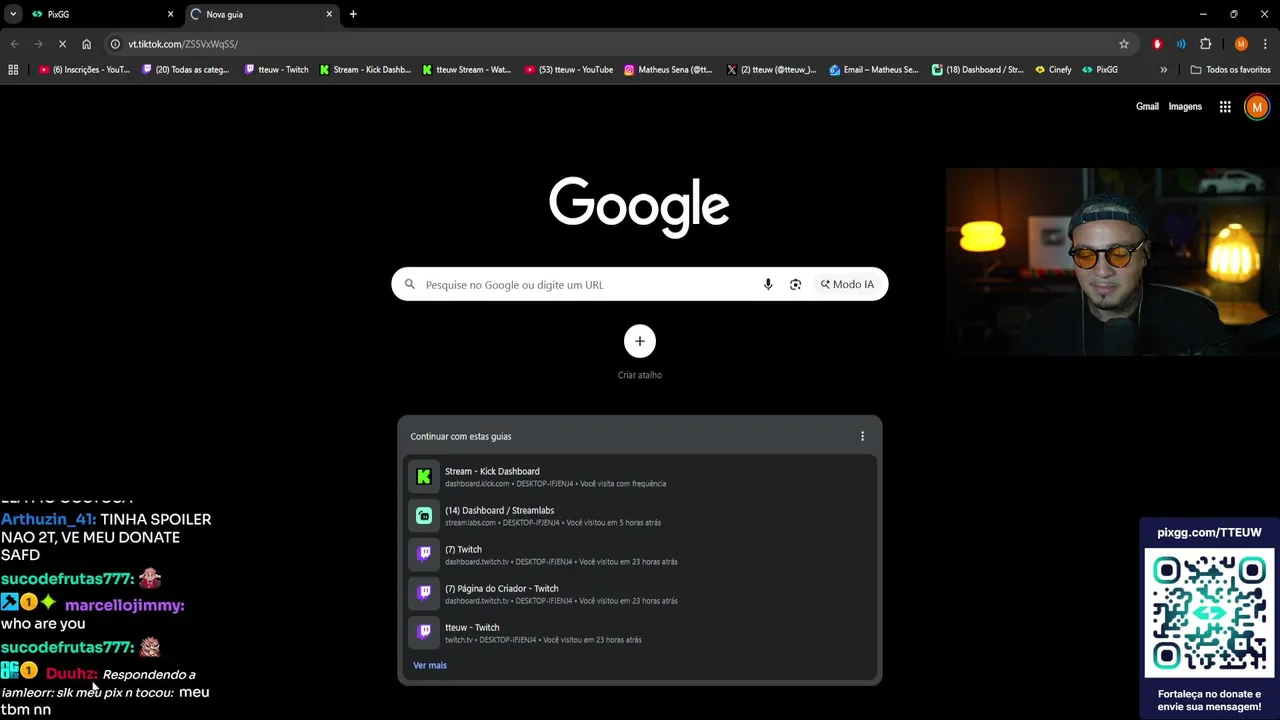Open (18) Dashboard Streamlabs bookmark
This screenshot has width=1280, height=720.
(977, 70)
